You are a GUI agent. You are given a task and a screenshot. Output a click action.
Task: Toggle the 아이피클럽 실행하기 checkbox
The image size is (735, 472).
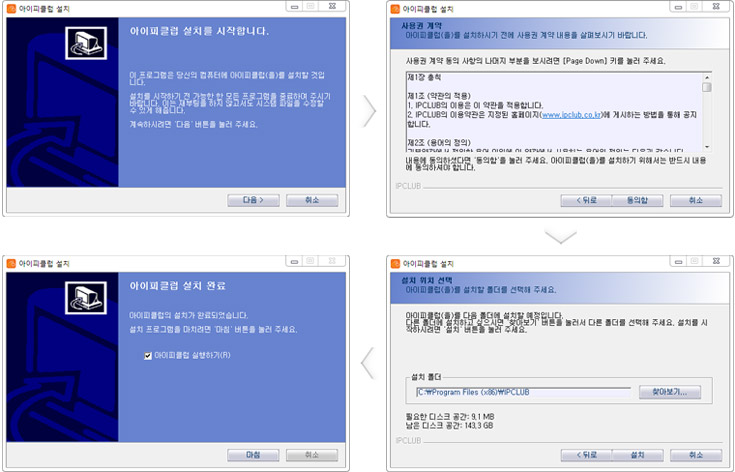(x=148, y=356)
